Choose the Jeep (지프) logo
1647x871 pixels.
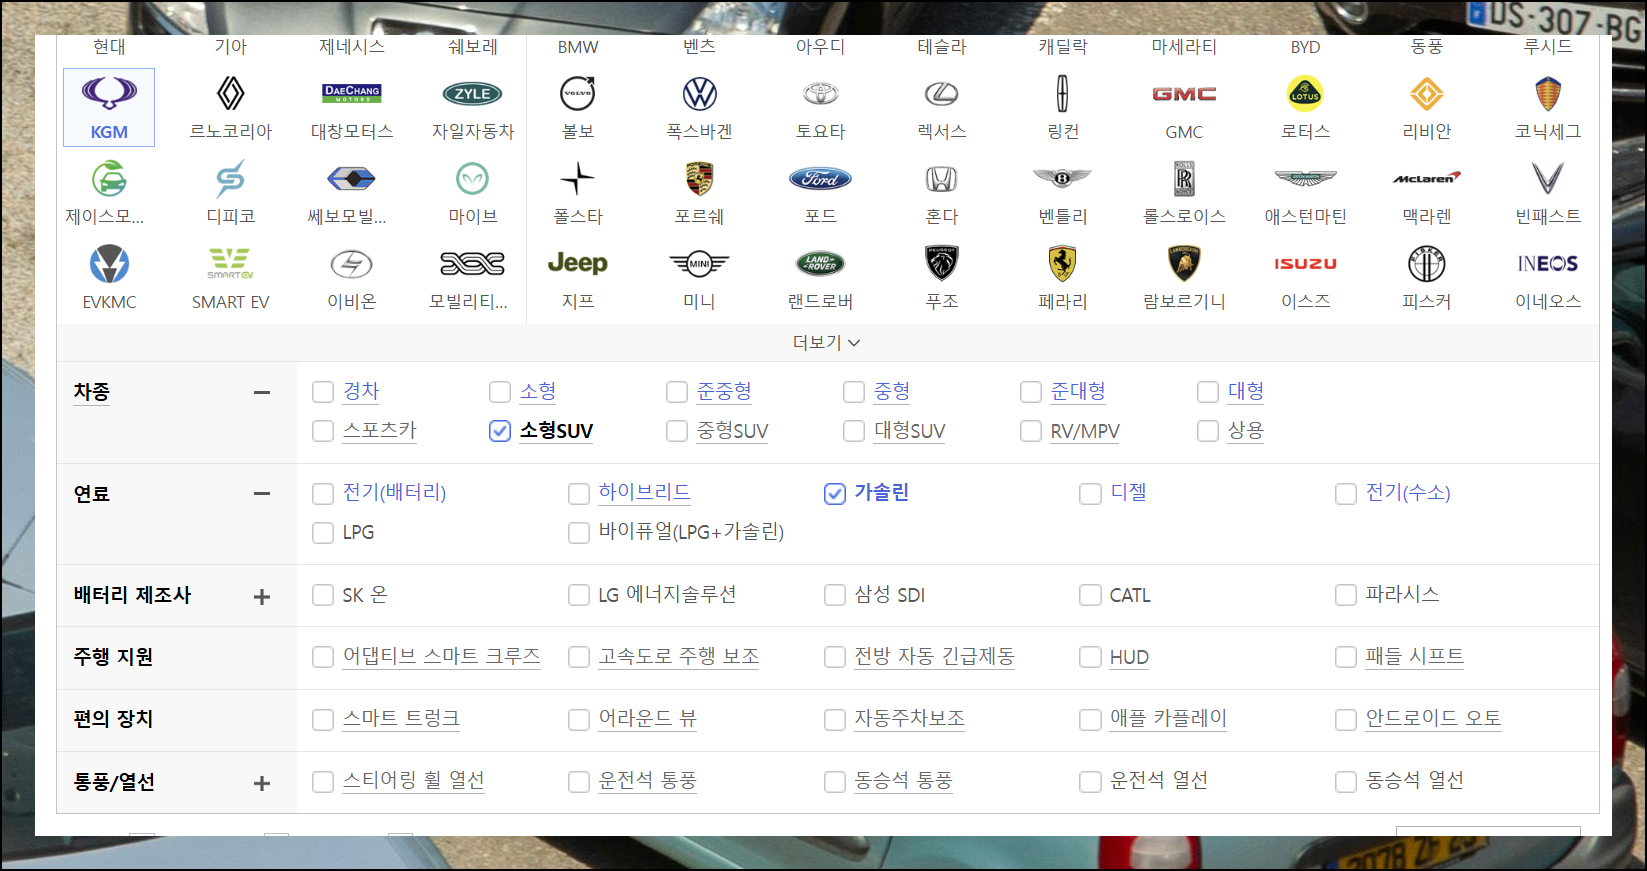click(x=578, y=264)
